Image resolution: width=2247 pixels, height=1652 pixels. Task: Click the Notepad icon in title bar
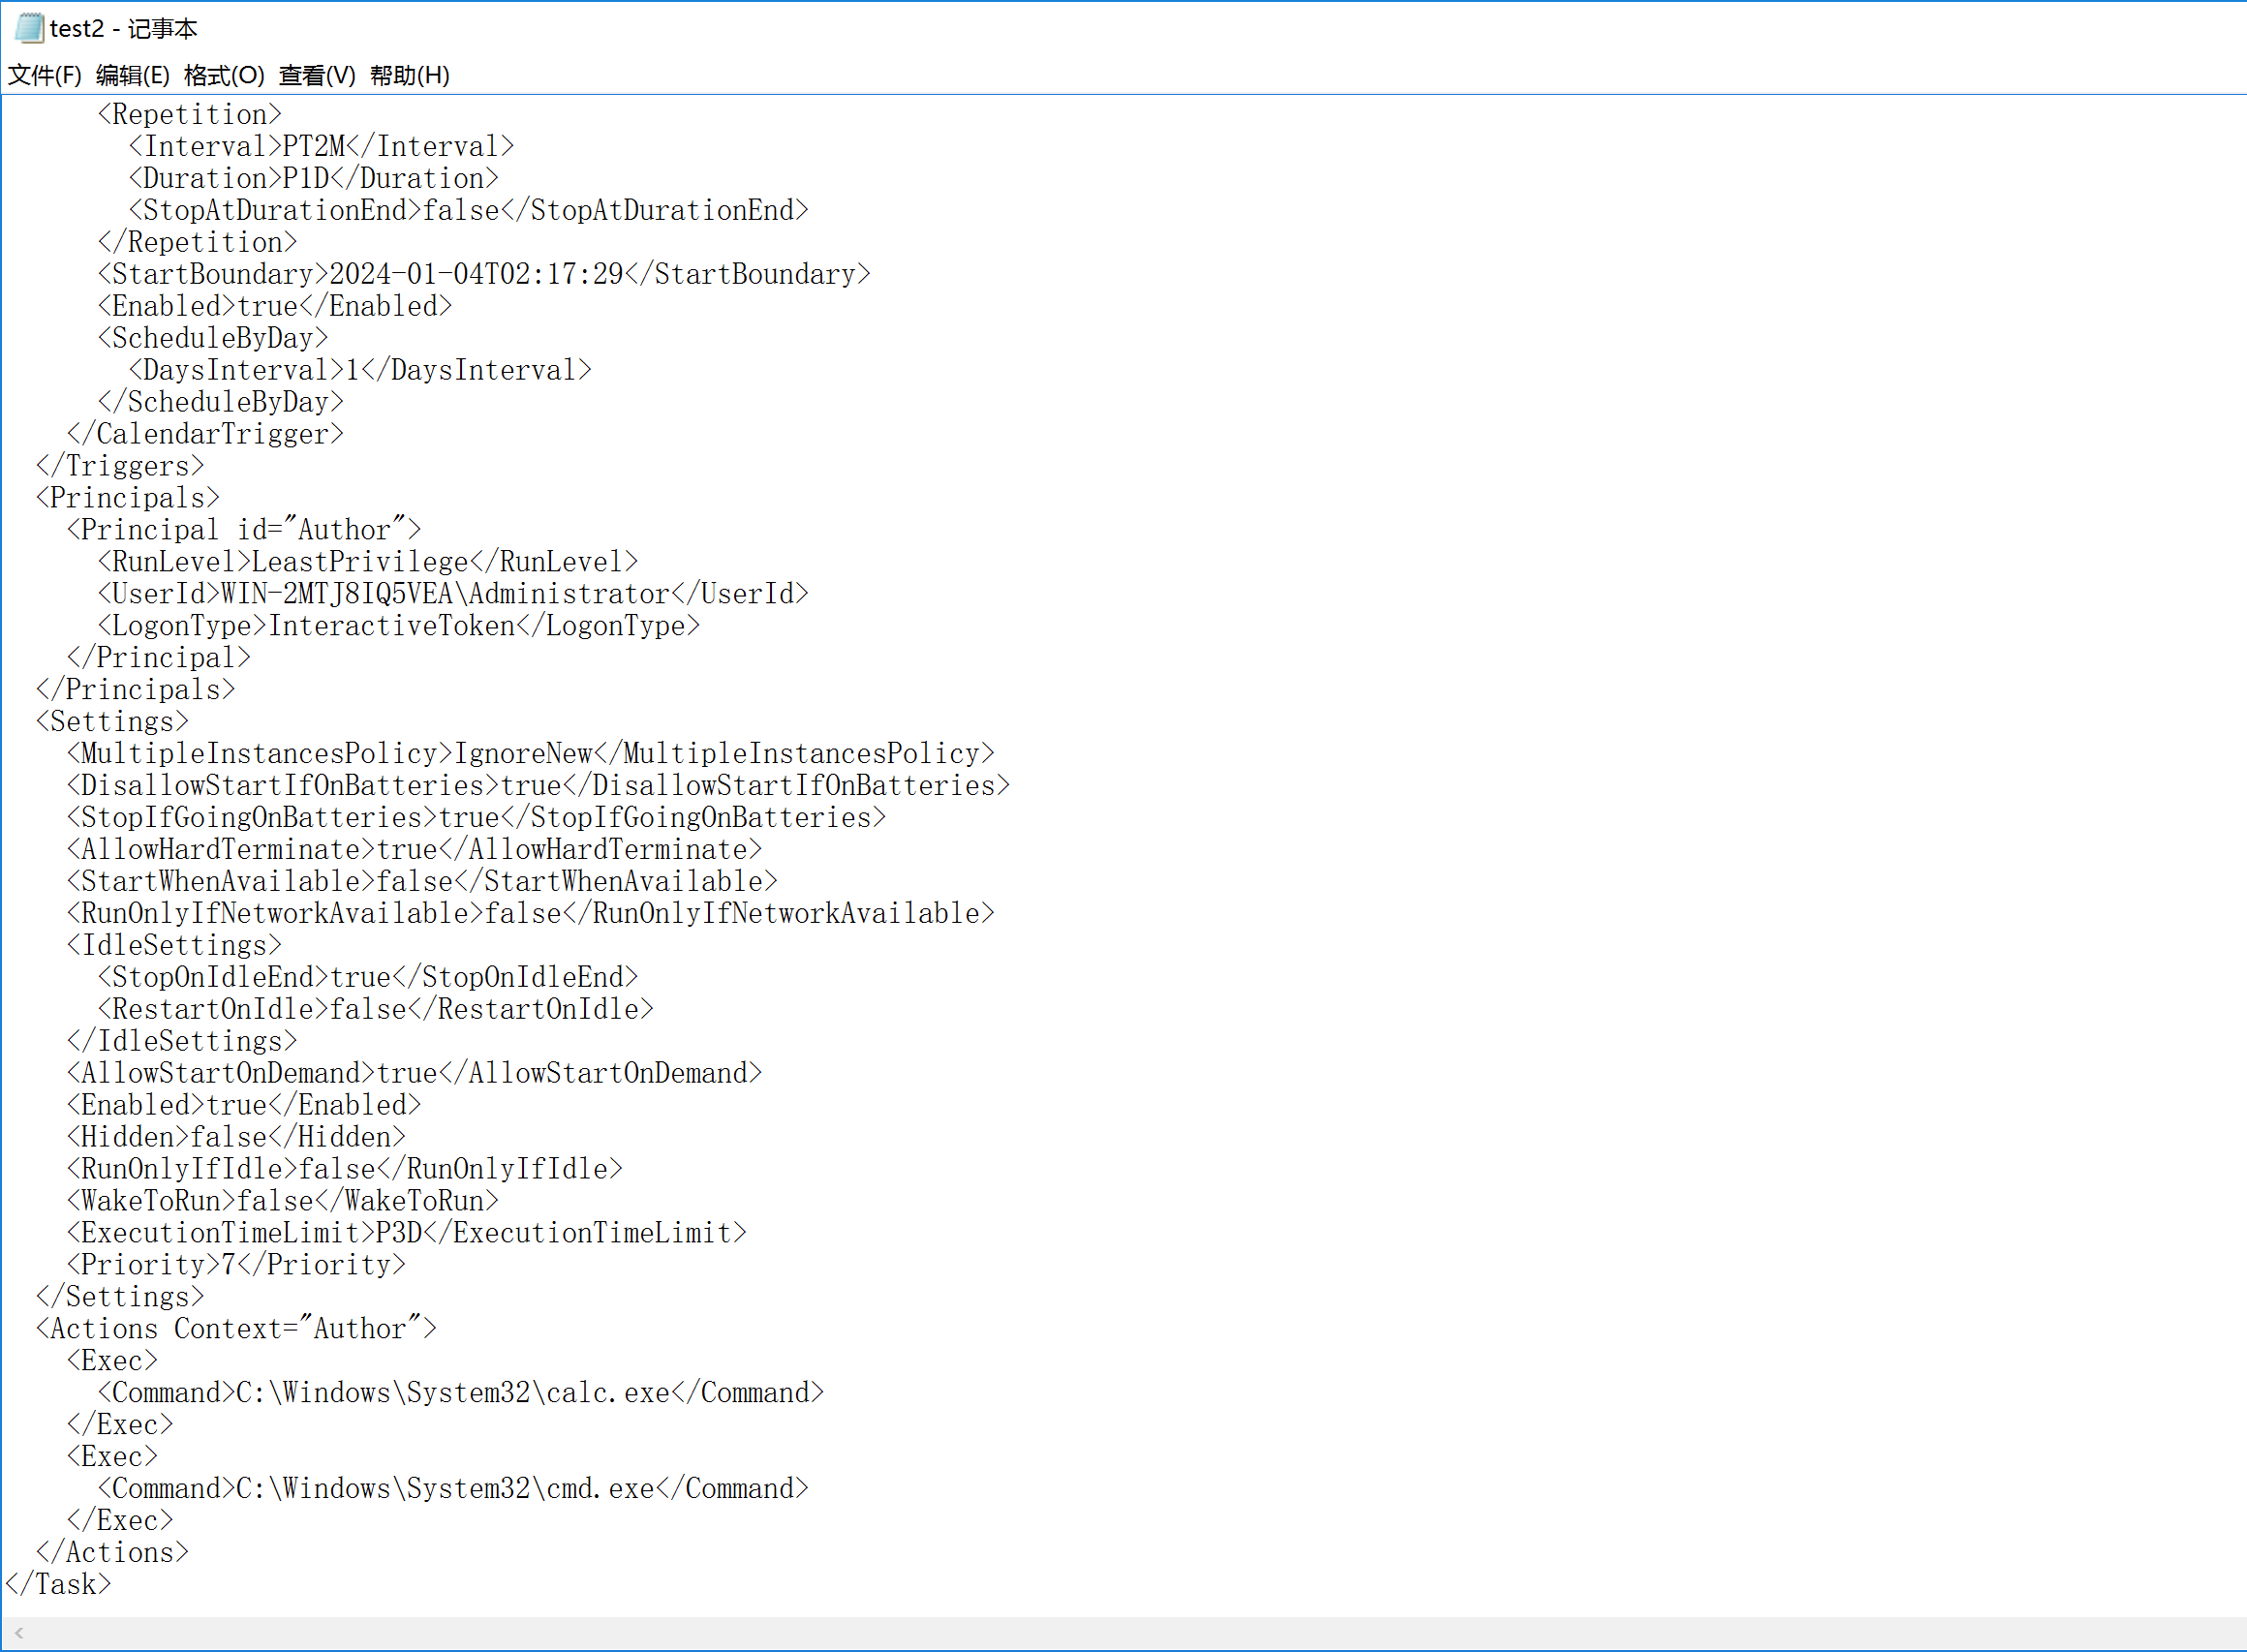click(x=29, y=28)
